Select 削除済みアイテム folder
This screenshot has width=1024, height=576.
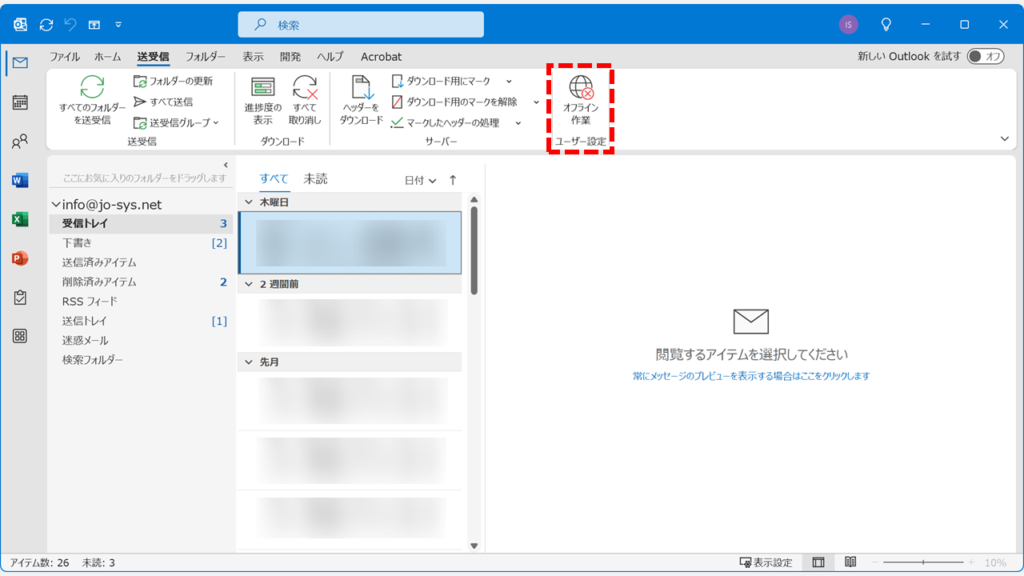tap(141, 282)
